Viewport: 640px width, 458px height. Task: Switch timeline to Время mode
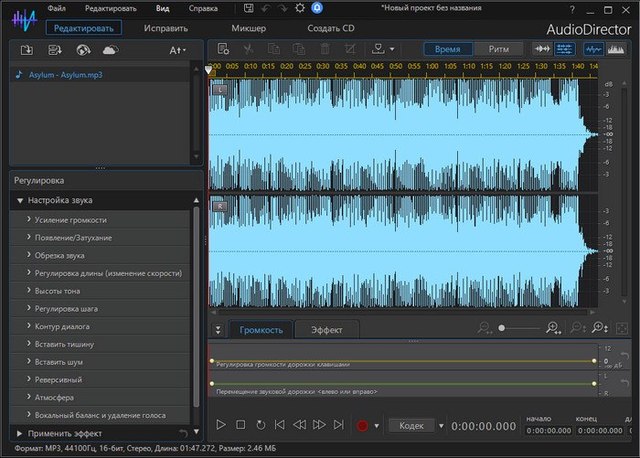447,48
